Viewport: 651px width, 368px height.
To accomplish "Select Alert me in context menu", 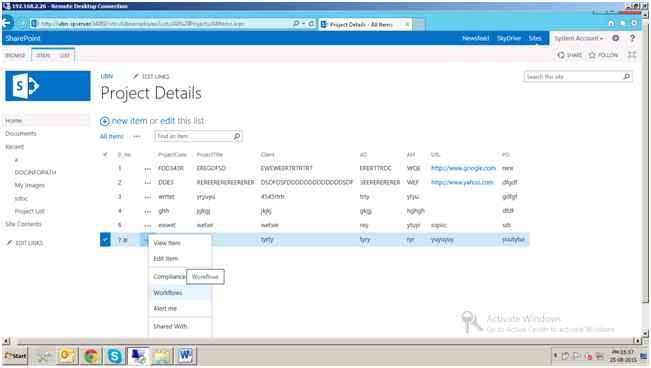I will 180,308.
